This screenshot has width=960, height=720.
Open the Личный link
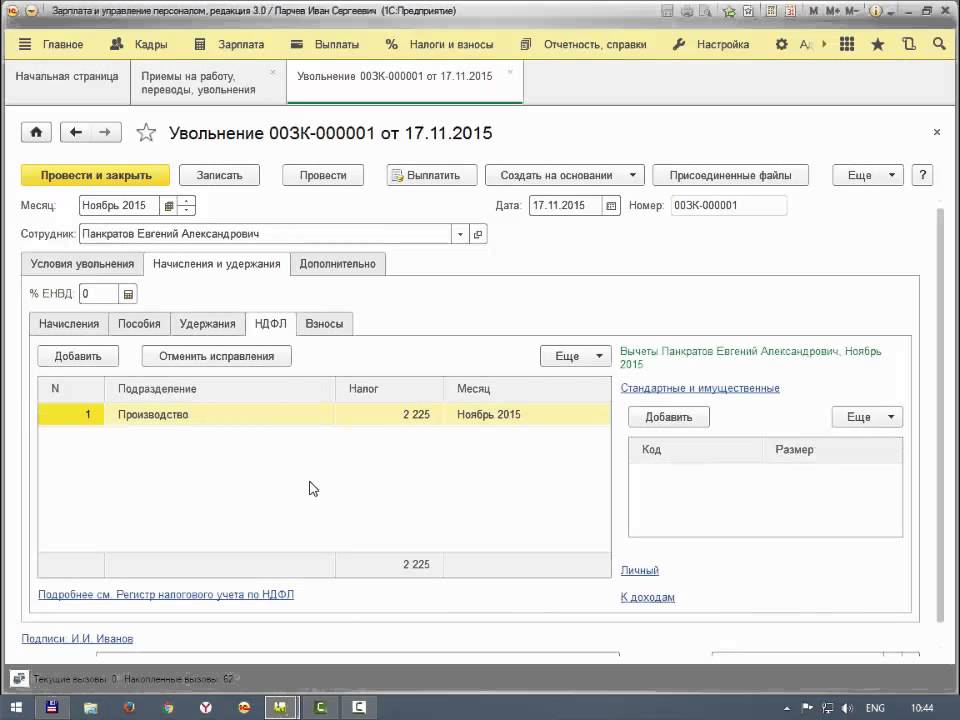(640, 571)
